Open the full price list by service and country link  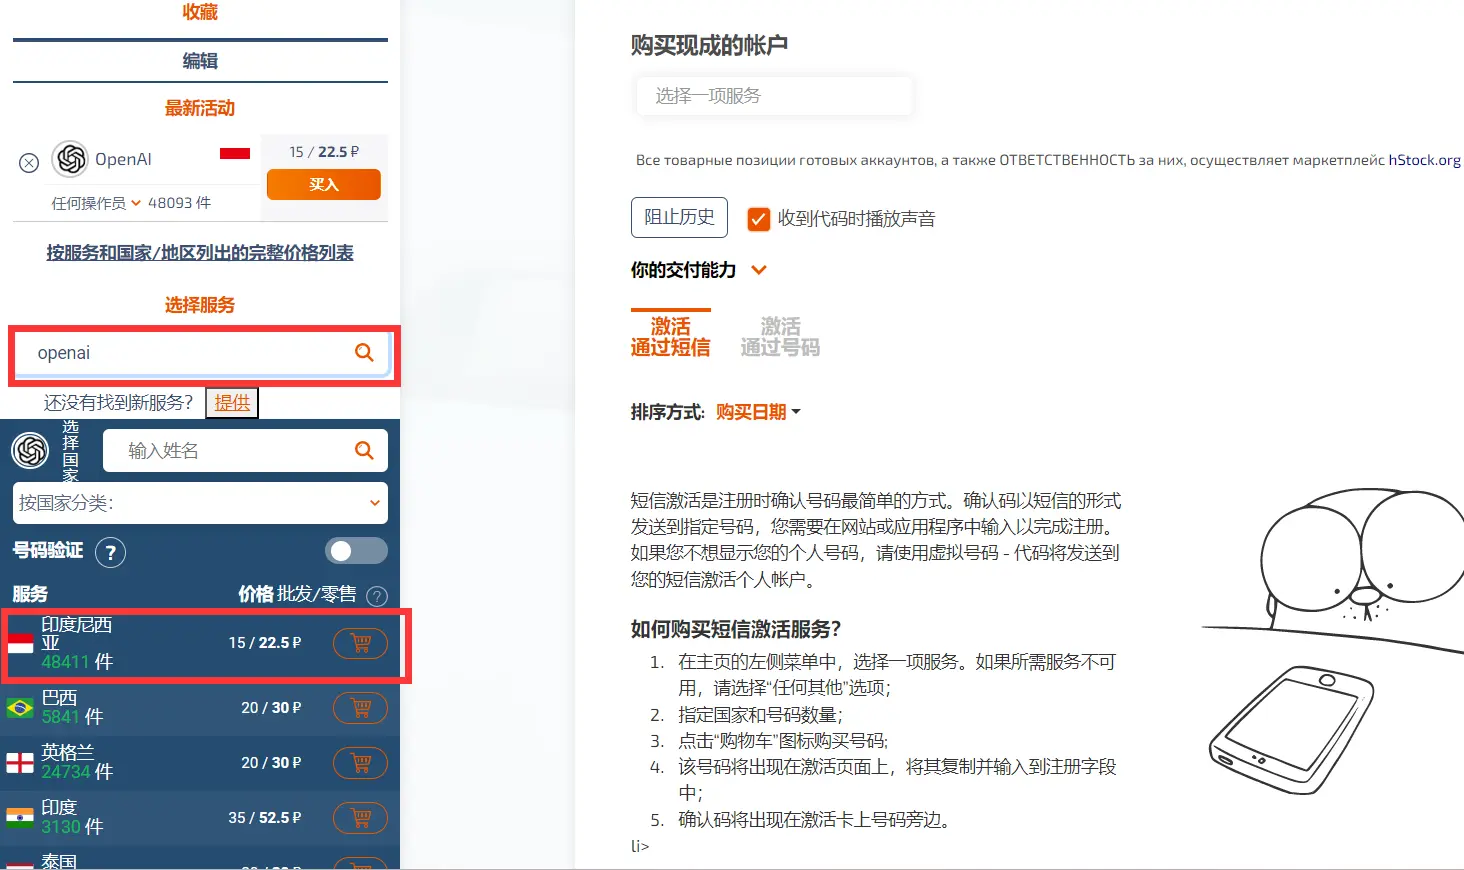pyautogui.click(x=200, y=253)
